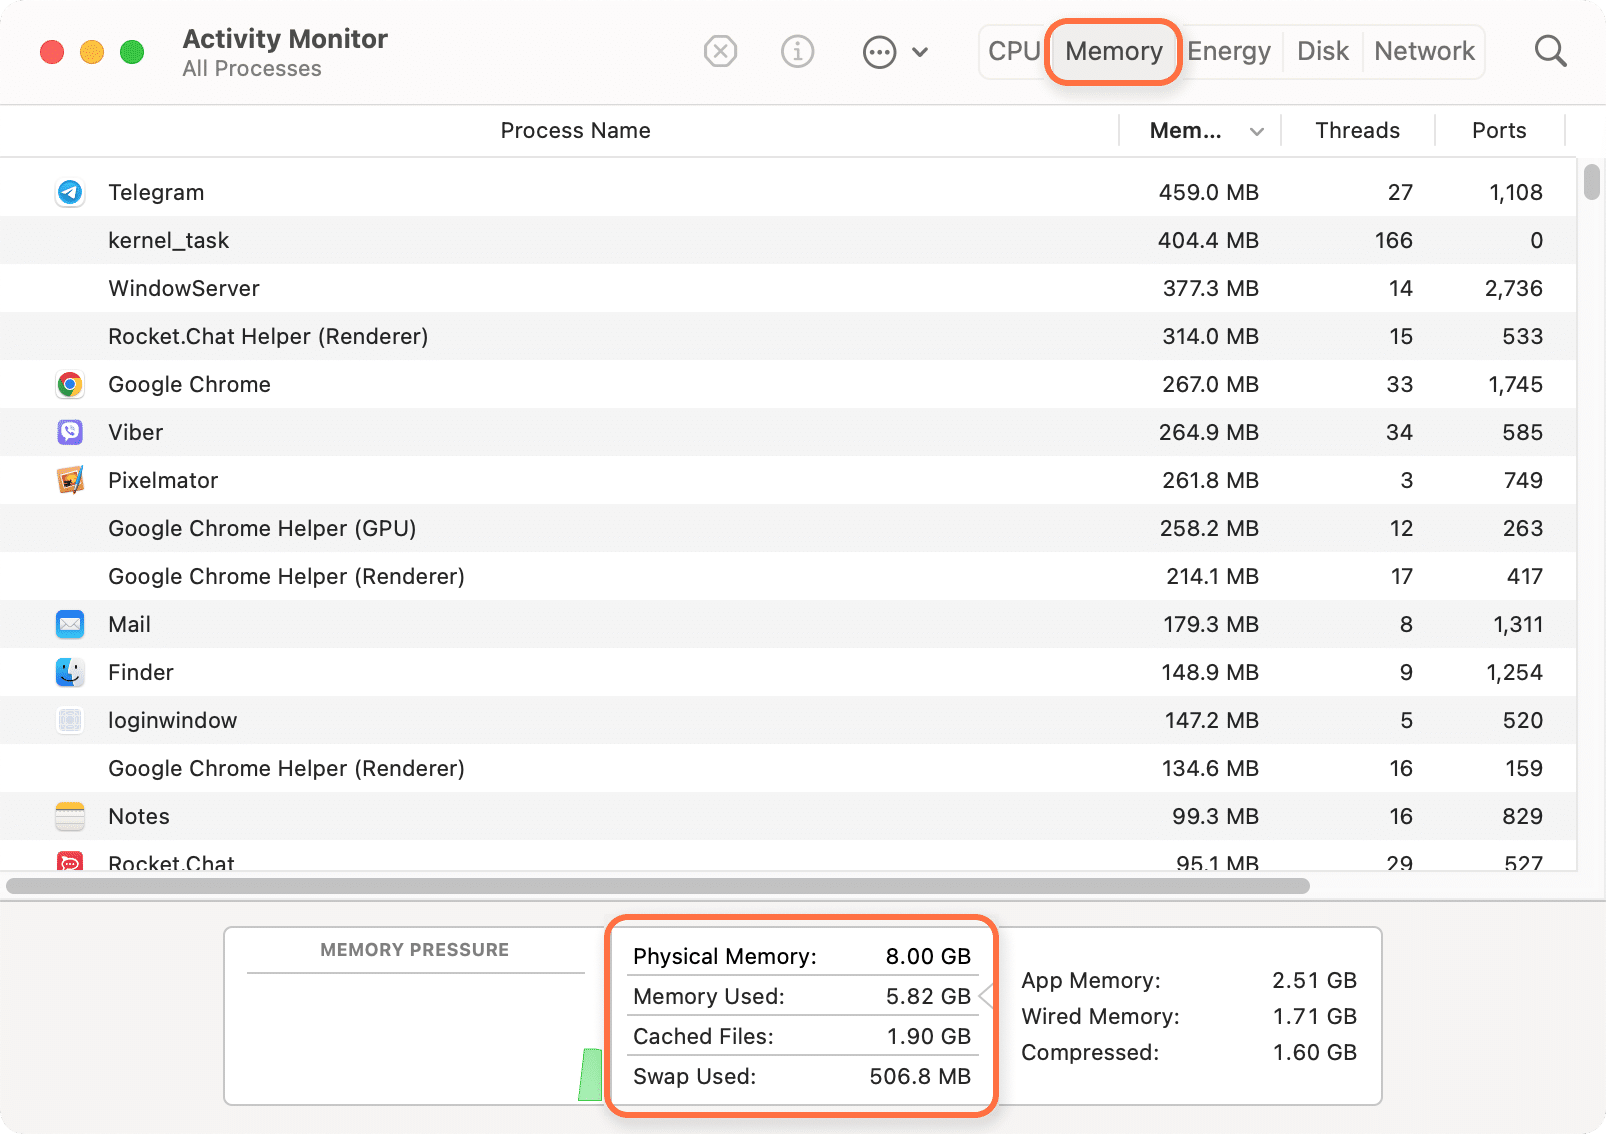Click the Telegram app icon
This screenshot has width=1606, height=1134.
coord(70,192)
